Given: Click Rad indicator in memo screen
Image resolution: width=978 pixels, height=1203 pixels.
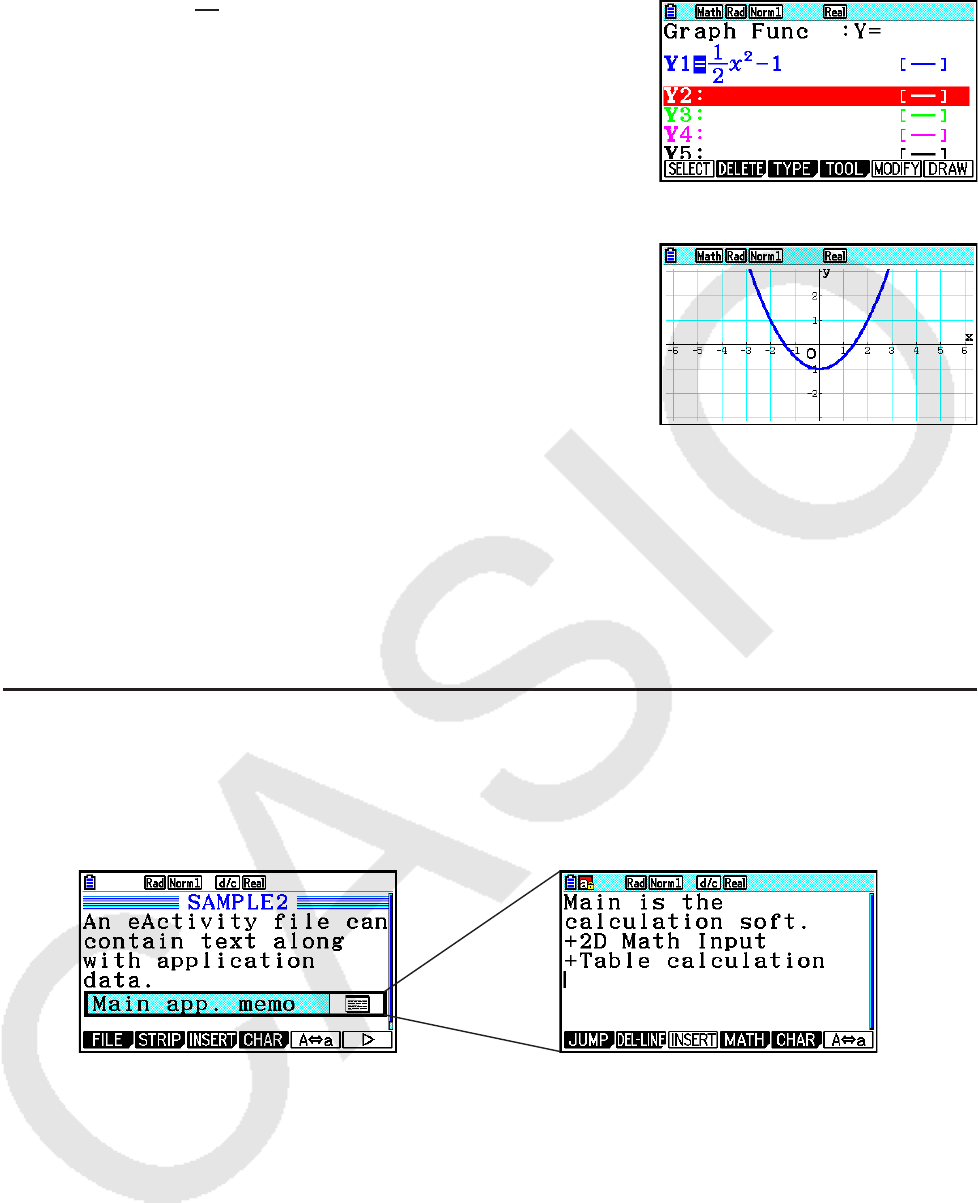Looking at the screenshot, I should click(x=636, y=883).
